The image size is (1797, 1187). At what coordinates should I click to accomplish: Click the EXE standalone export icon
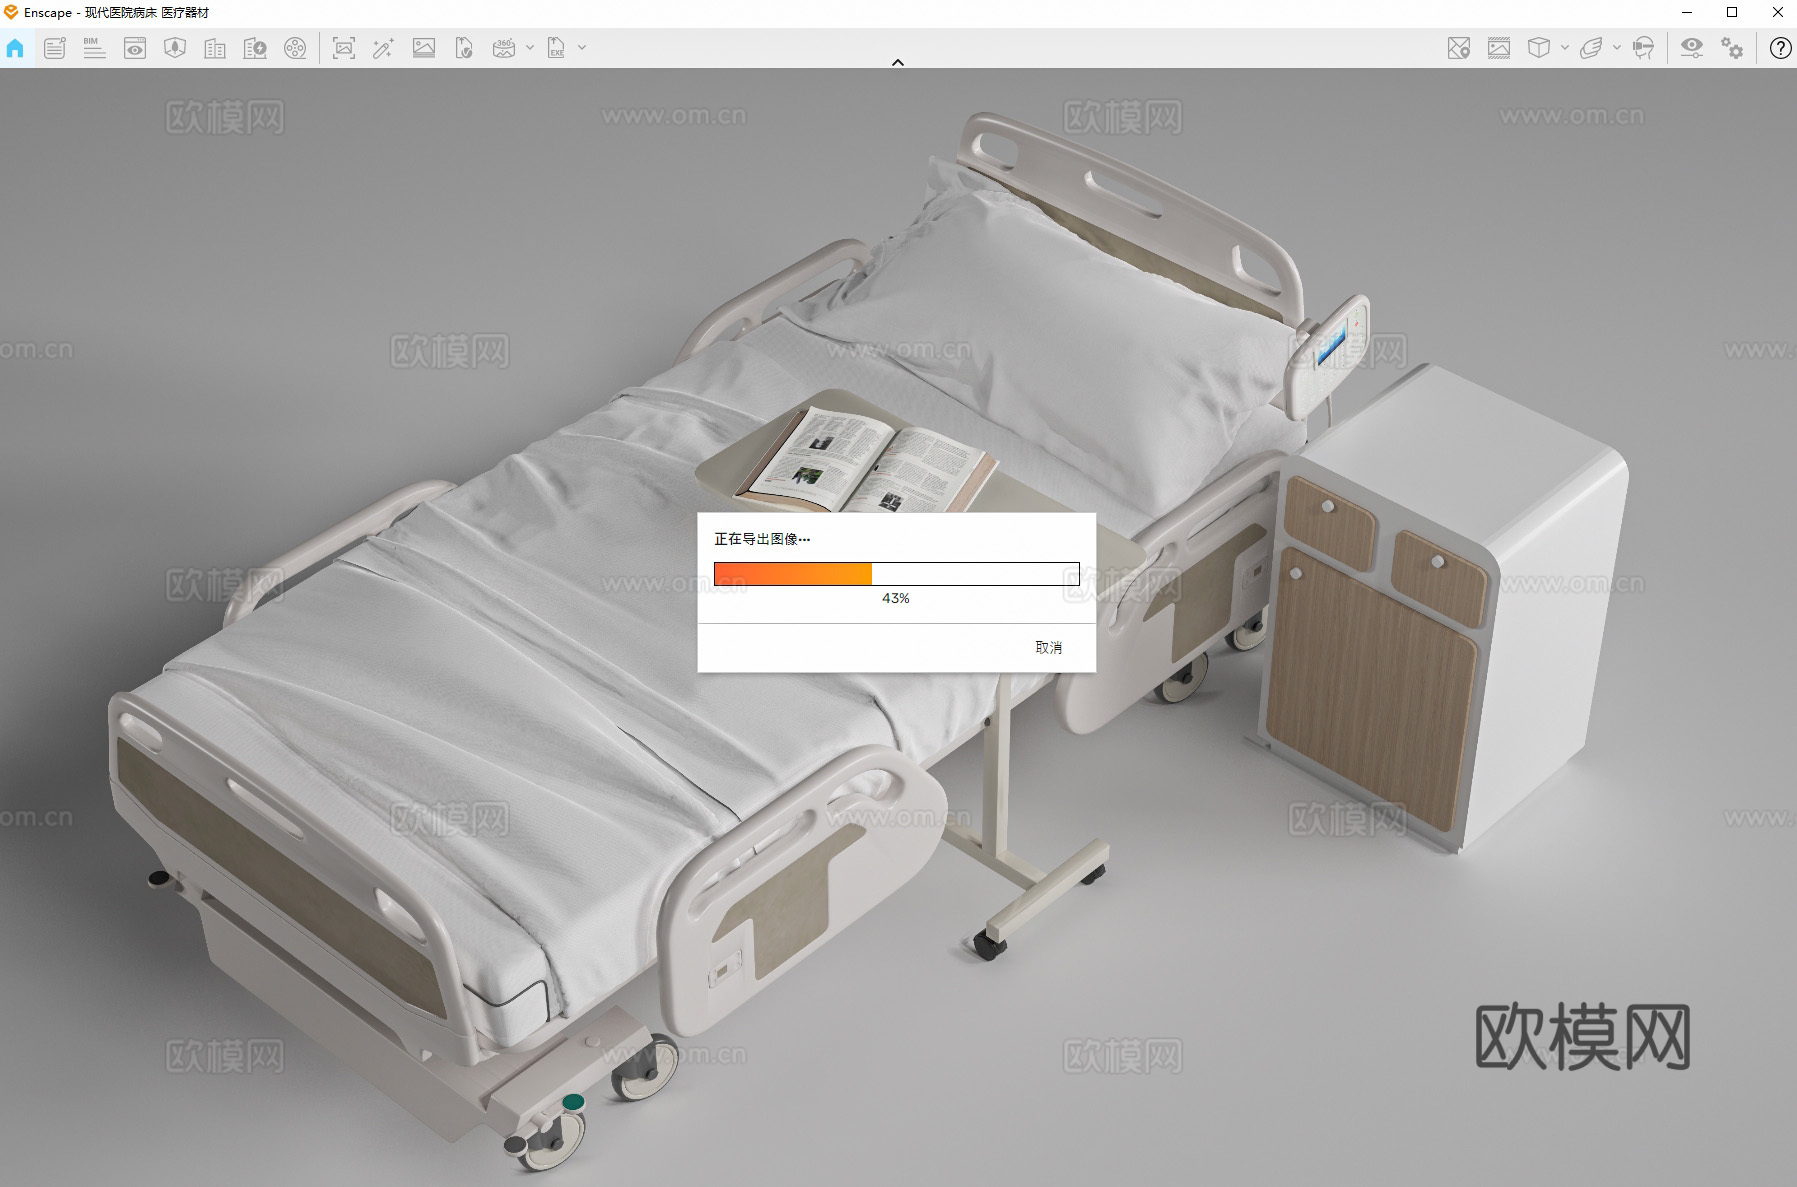coord(556,48)
